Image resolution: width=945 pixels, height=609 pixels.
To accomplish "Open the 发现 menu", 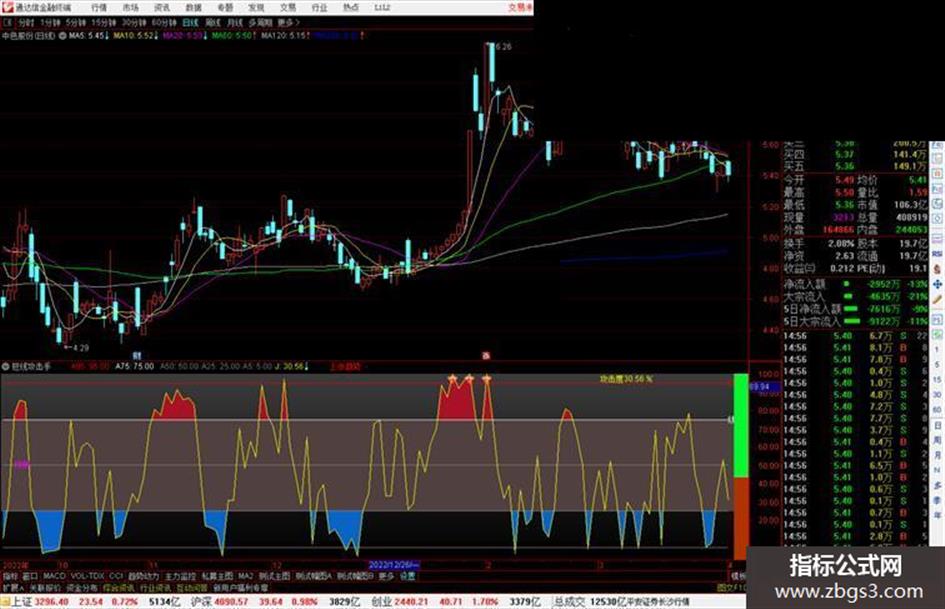I will [256, 7].
